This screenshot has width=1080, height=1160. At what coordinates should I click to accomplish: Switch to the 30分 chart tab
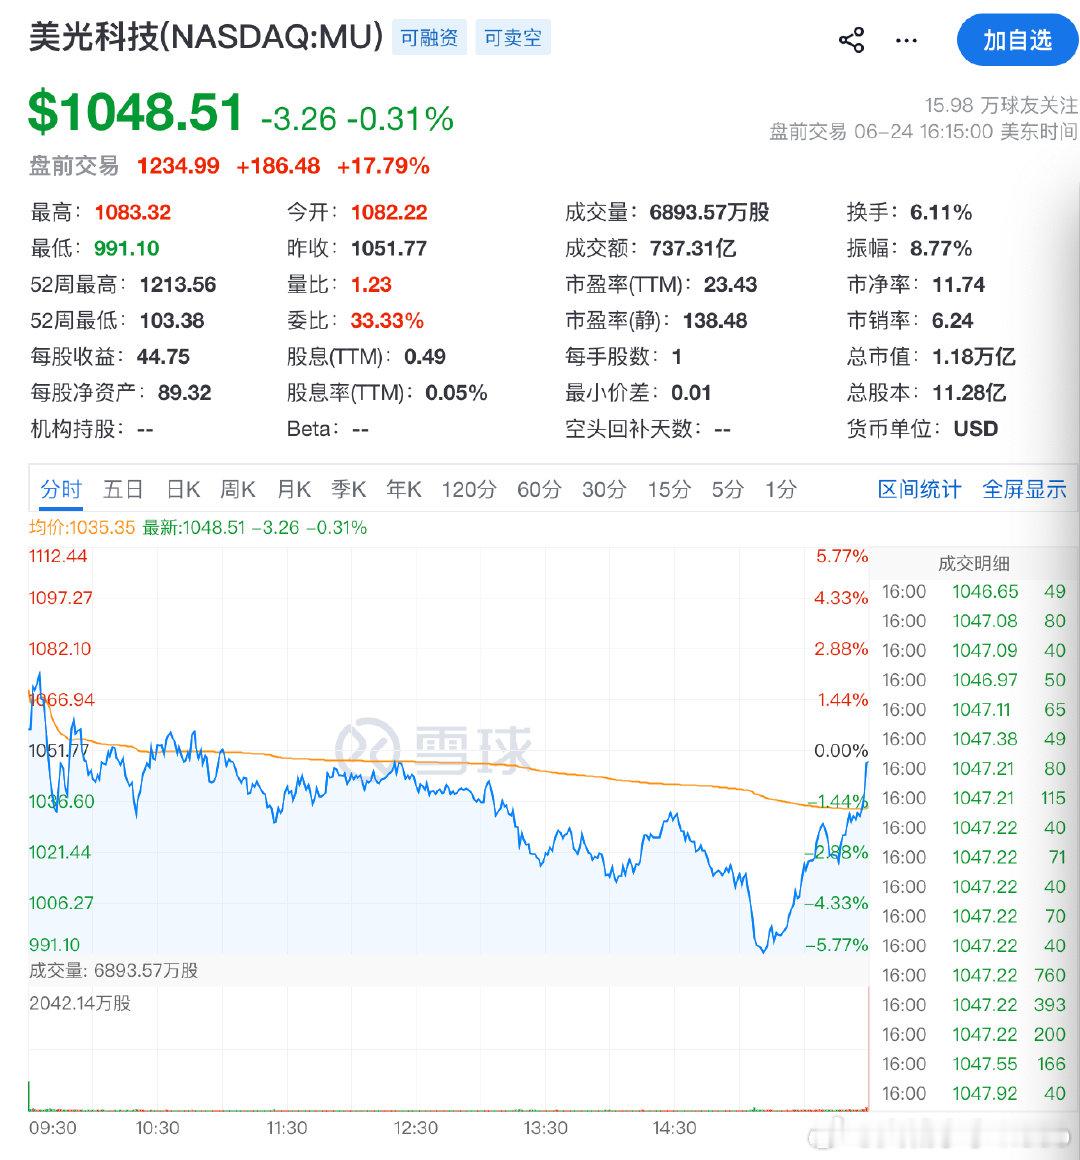(x=604, y=489)
